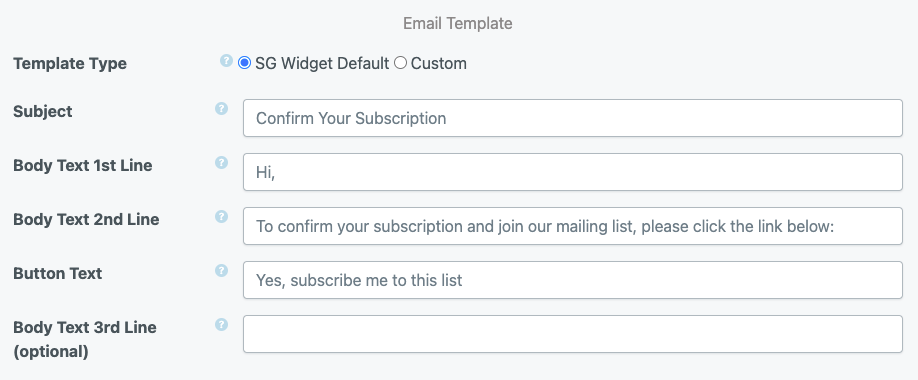Click the "Yes, subscribe me to this list" field

pos(573,279)
